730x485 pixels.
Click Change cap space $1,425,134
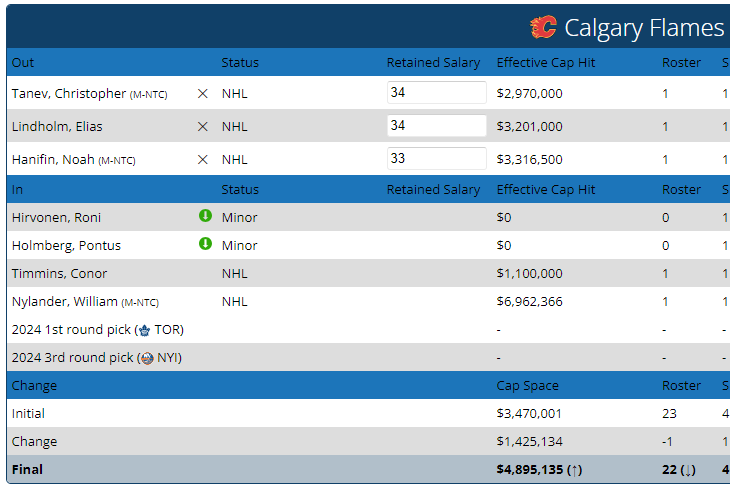point(529,441)
